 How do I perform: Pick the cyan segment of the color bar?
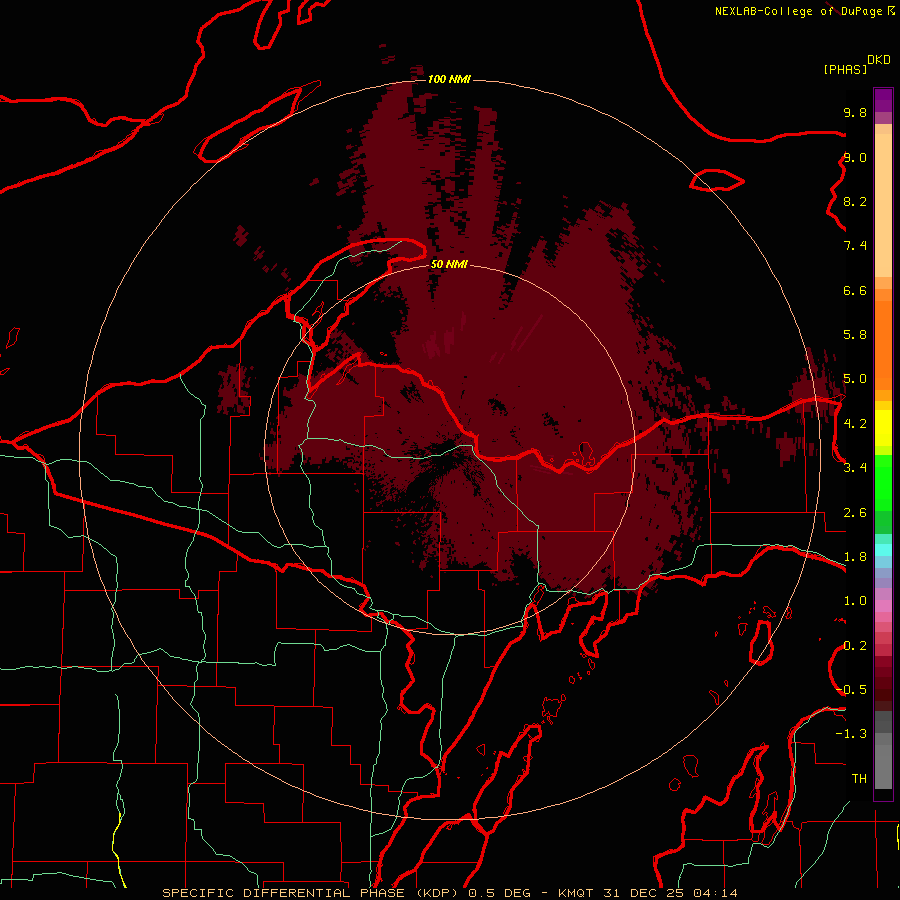(x=883, y=550)
